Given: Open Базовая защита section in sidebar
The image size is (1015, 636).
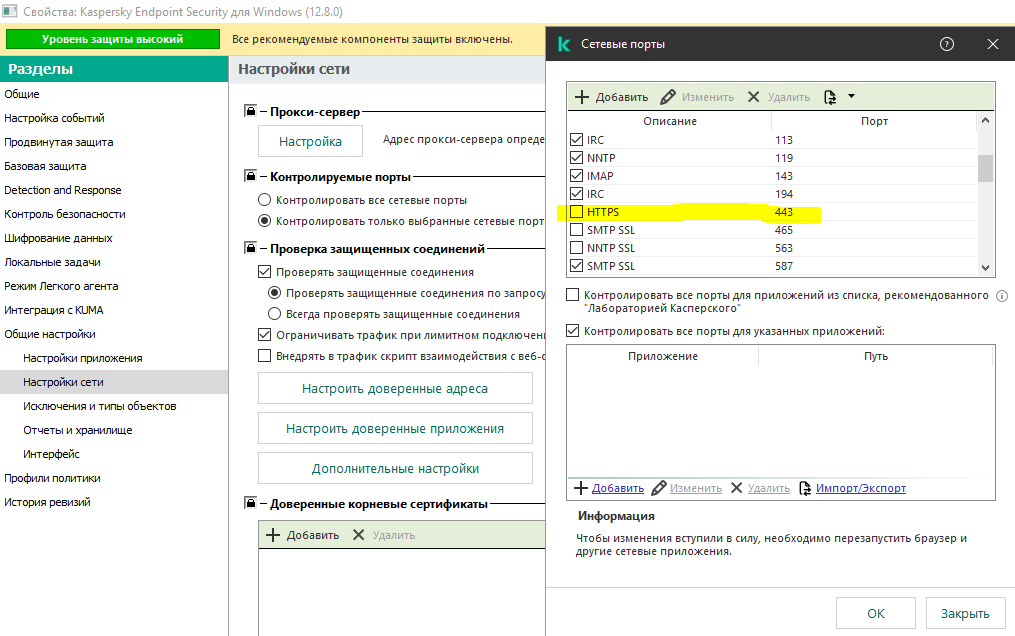Looking at the screenshot, I should coord(45,166).
